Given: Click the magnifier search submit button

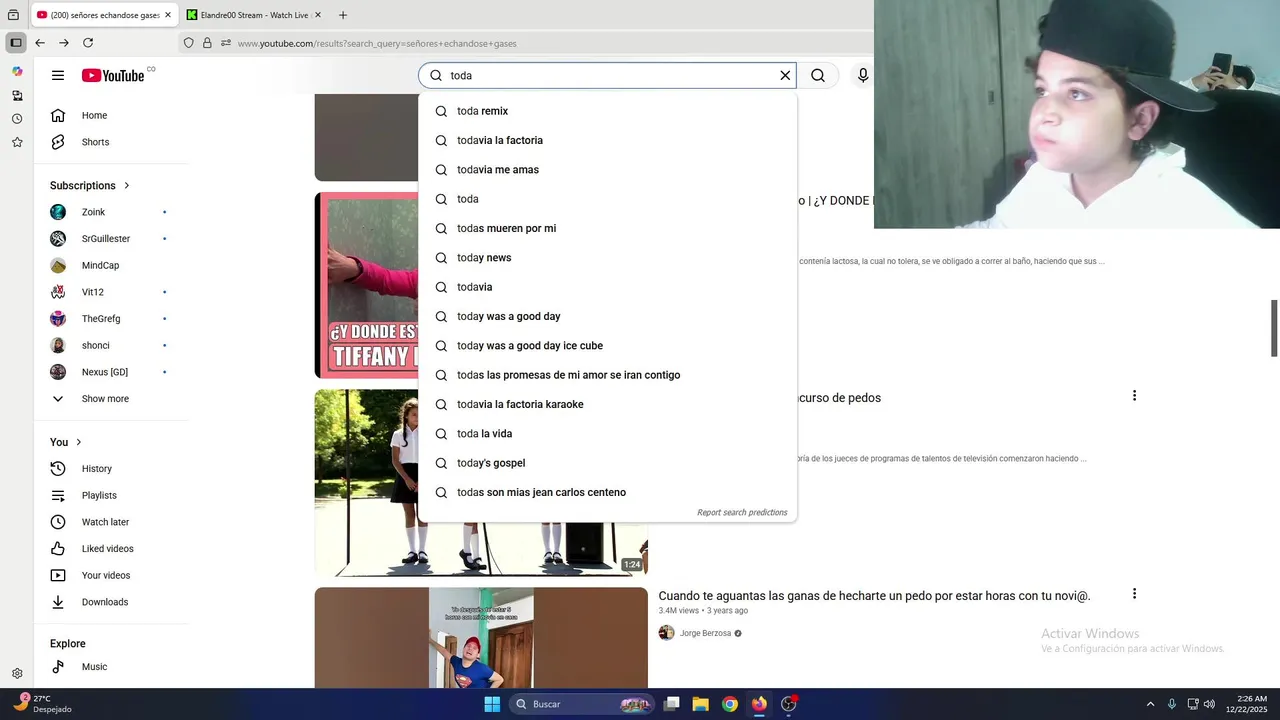Looking at the screenshot, I should pos(818,75).
